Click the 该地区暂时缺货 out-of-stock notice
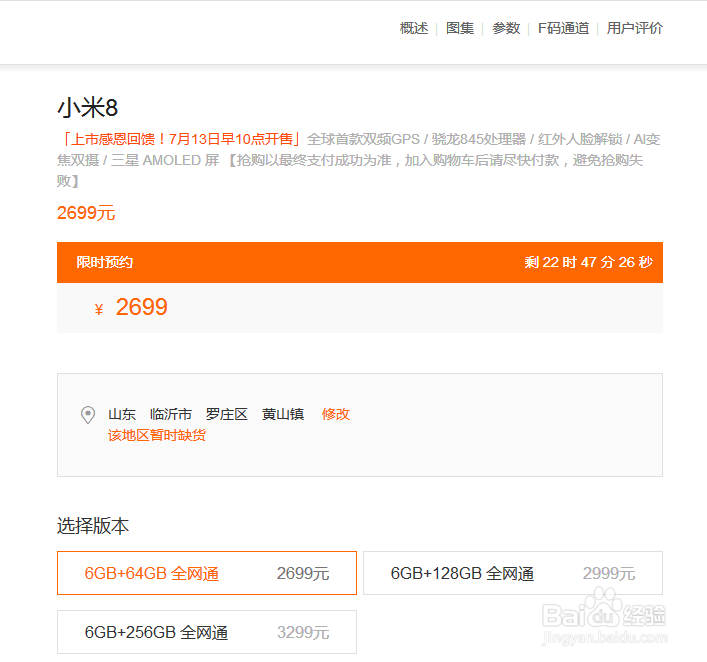Viewport: 707px width, 662px height. click(x=156, y=435)
